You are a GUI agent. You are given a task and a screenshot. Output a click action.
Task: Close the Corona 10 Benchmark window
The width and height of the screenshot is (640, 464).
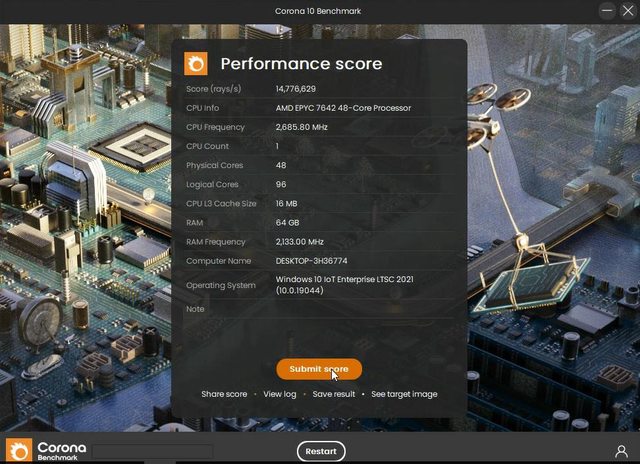click(628, 11)
